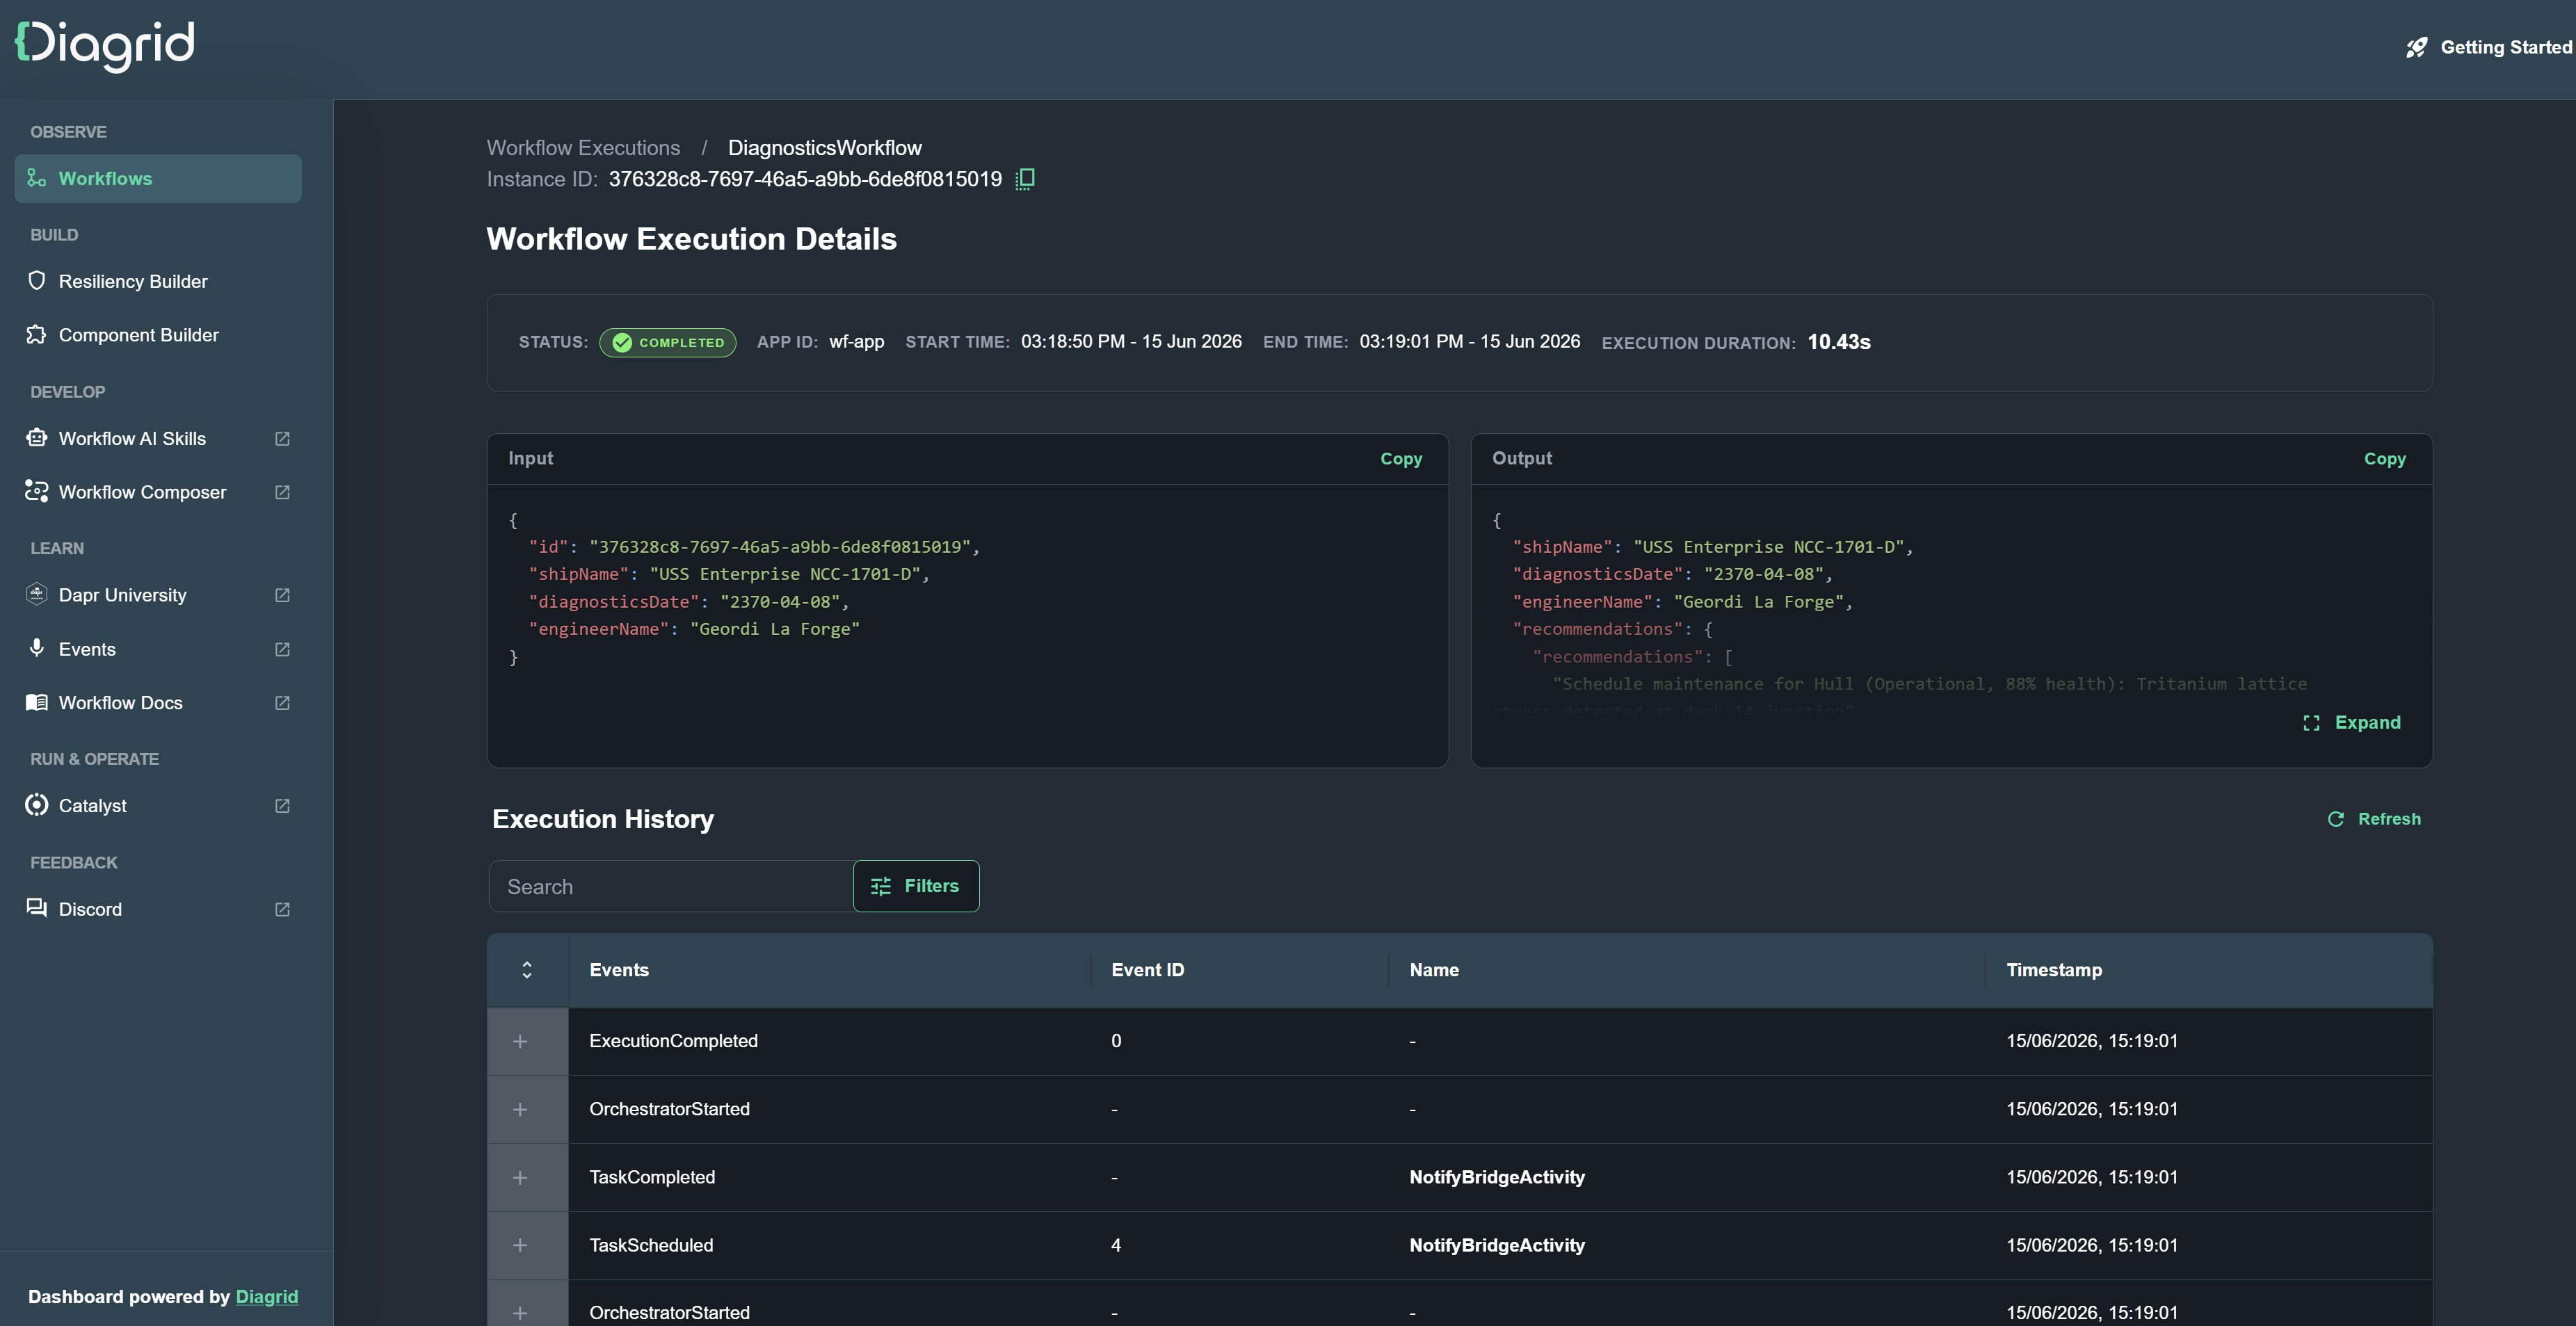Expand the OrchestratorStarted row above TaskCompleted
The width and height of the screenshot is (2576, 1326).
click(x=520, y=1110)
